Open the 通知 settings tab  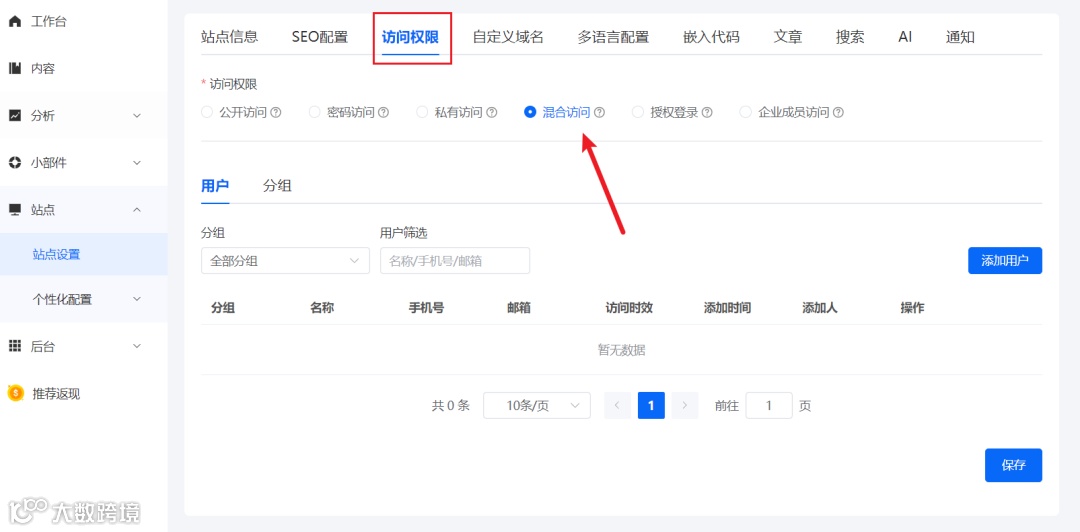[960, 37]
